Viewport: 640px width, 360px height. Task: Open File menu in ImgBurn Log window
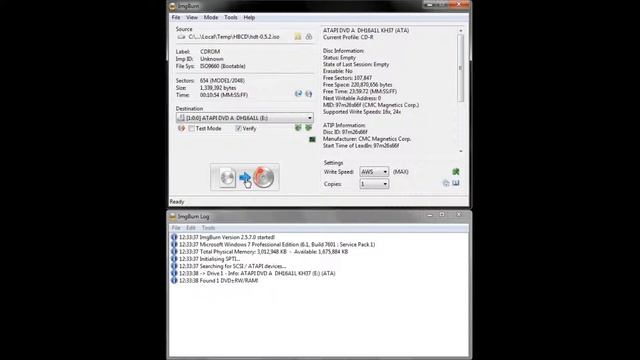coord(176,228)
